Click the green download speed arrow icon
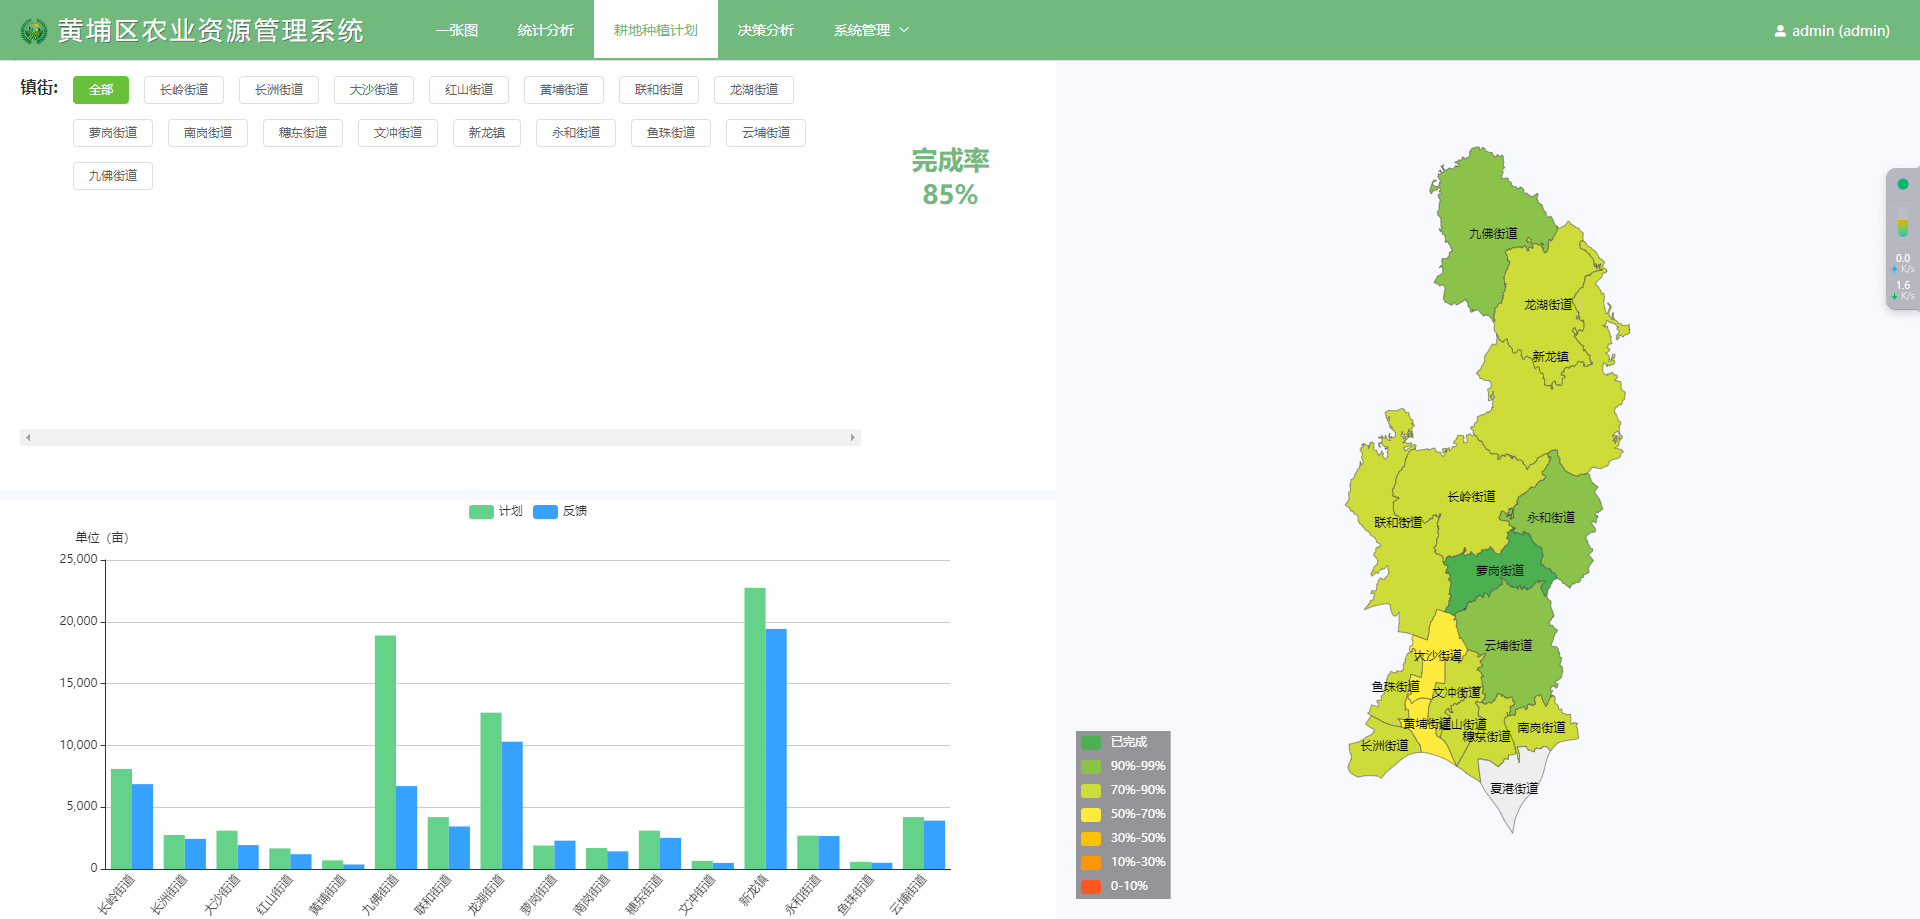The image size is (1920, 919). point(1894,294)
